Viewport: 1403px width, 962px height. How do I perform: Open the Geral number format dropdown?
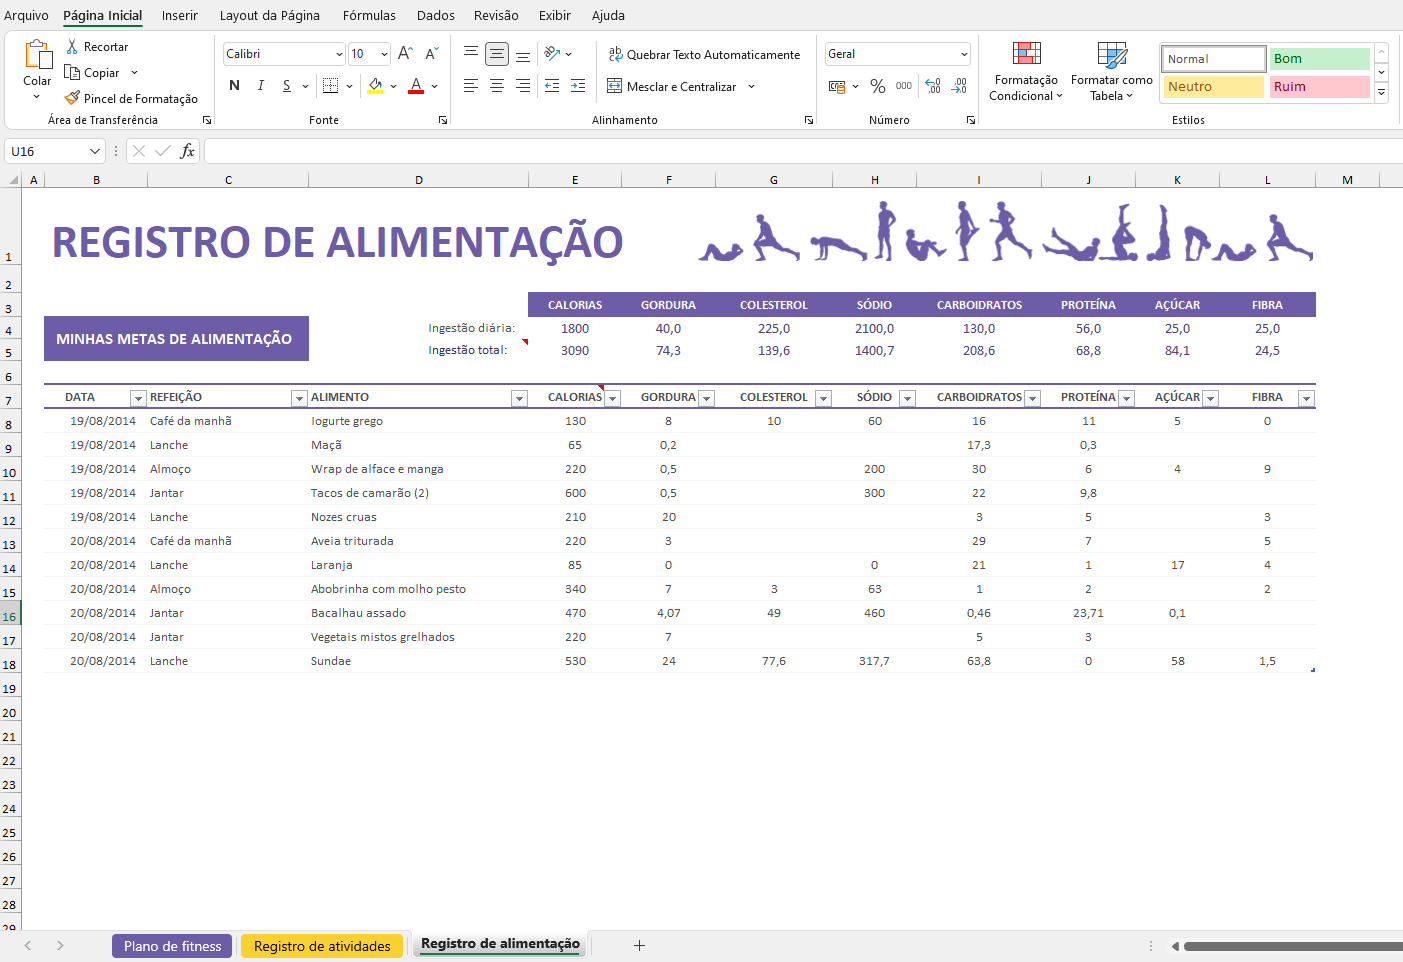(x=963, y=54)
